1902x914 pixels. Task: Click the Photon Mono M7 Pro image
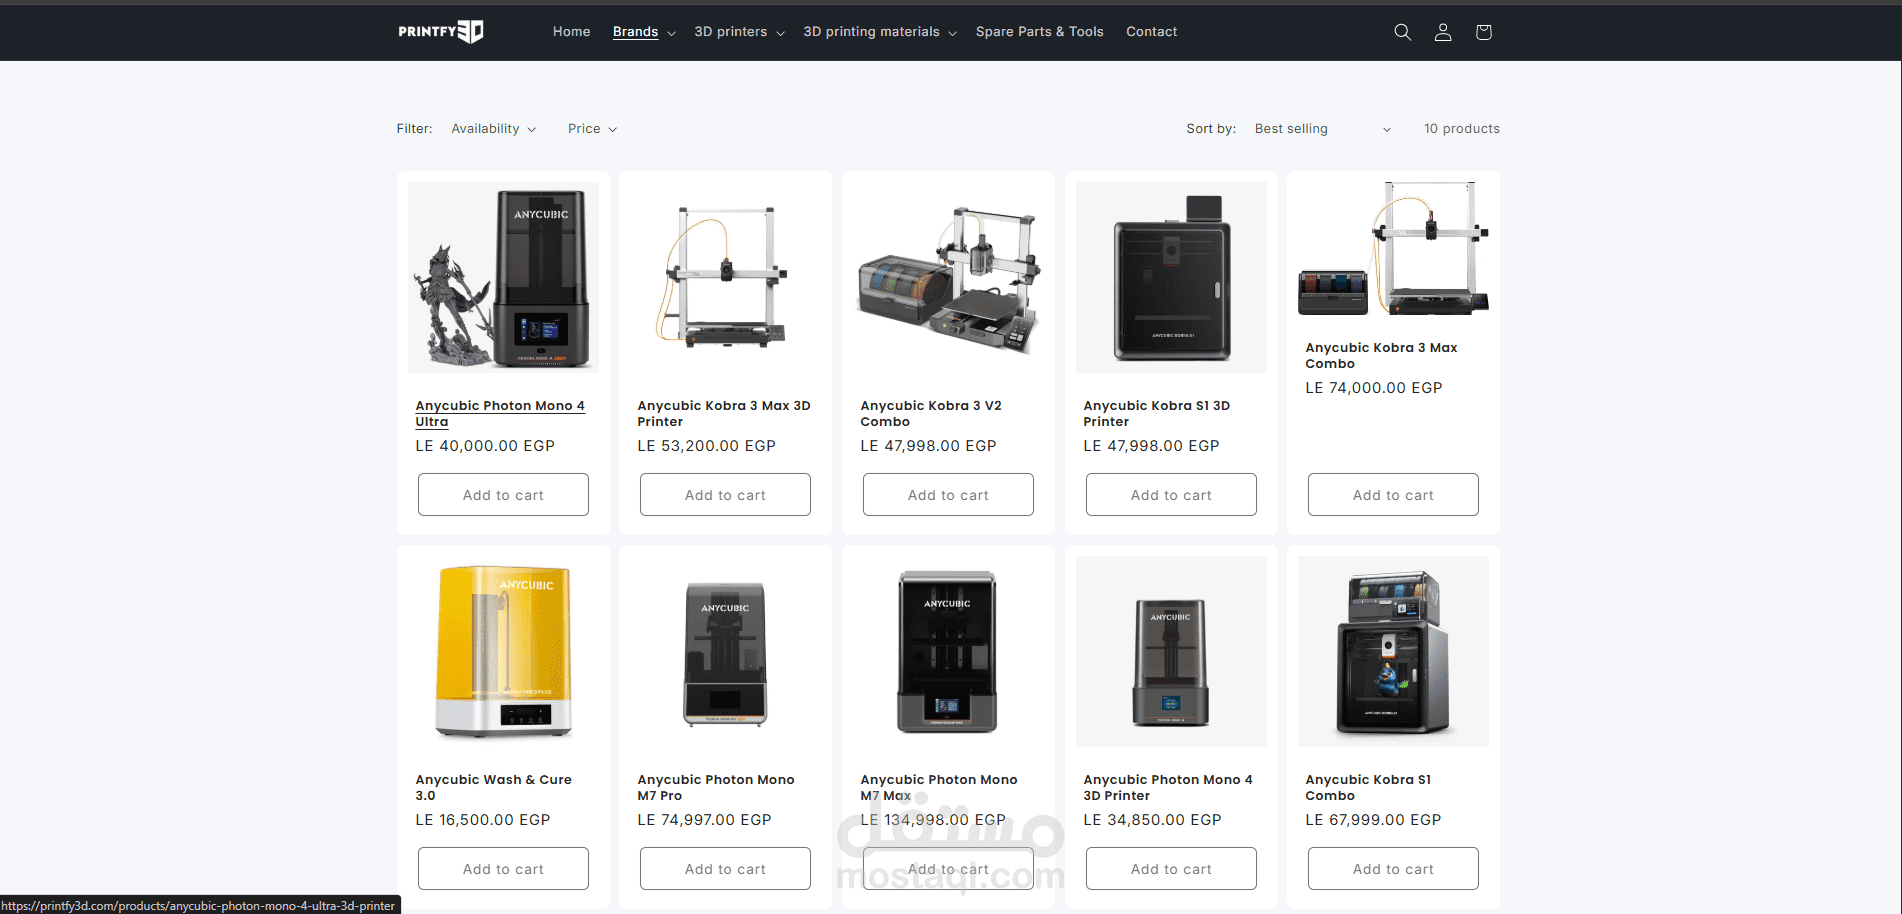click(x=725, y=651)
